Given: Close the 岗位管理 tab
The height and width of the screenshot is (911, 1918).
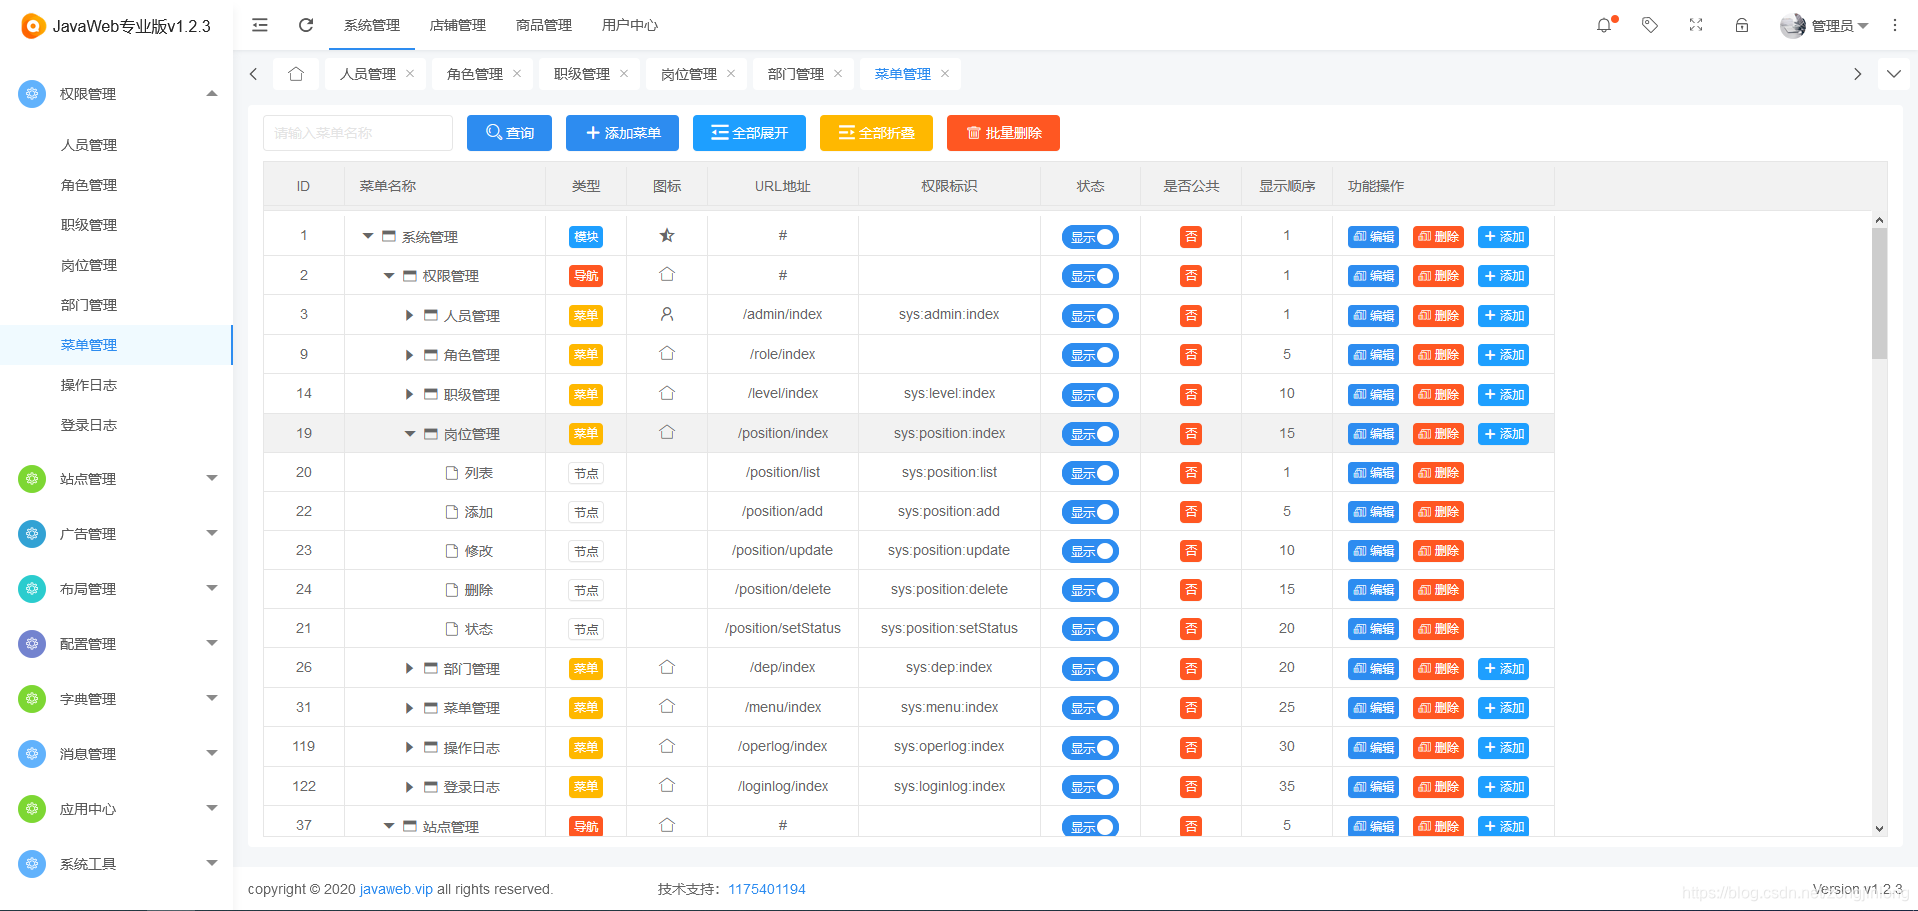Looking at the screenshot, I should point(731,74).
